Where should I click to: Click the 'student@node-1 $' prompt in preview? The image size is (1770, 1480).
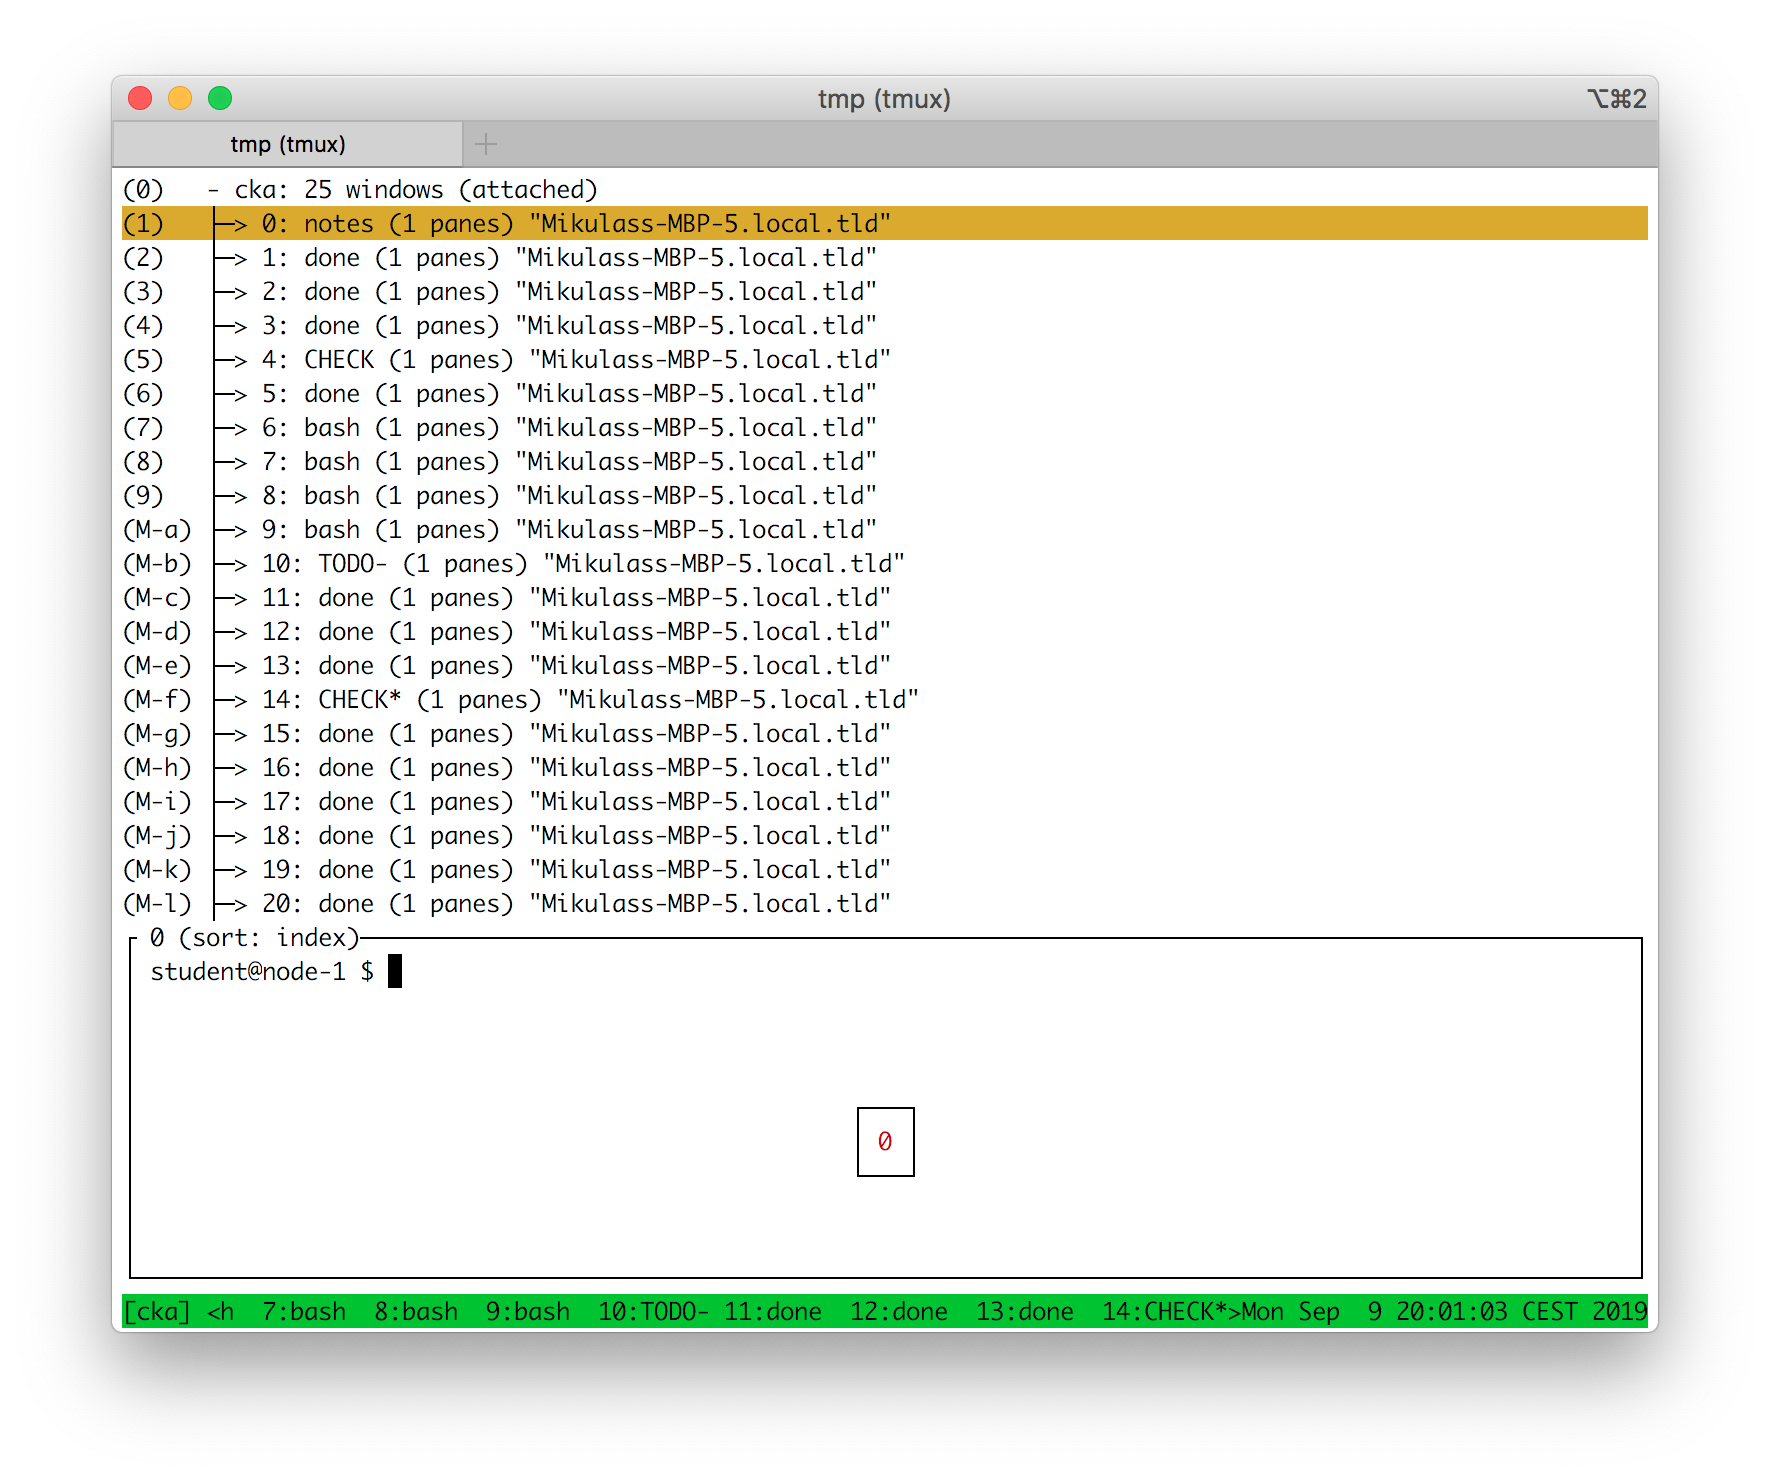pyautogui.click(x=262, y=972)
